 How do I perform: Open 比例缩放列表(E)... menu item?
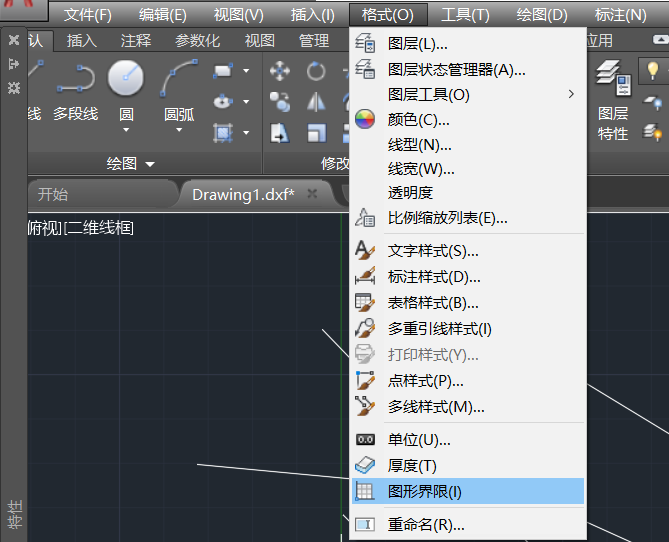[x=468, y=218]
